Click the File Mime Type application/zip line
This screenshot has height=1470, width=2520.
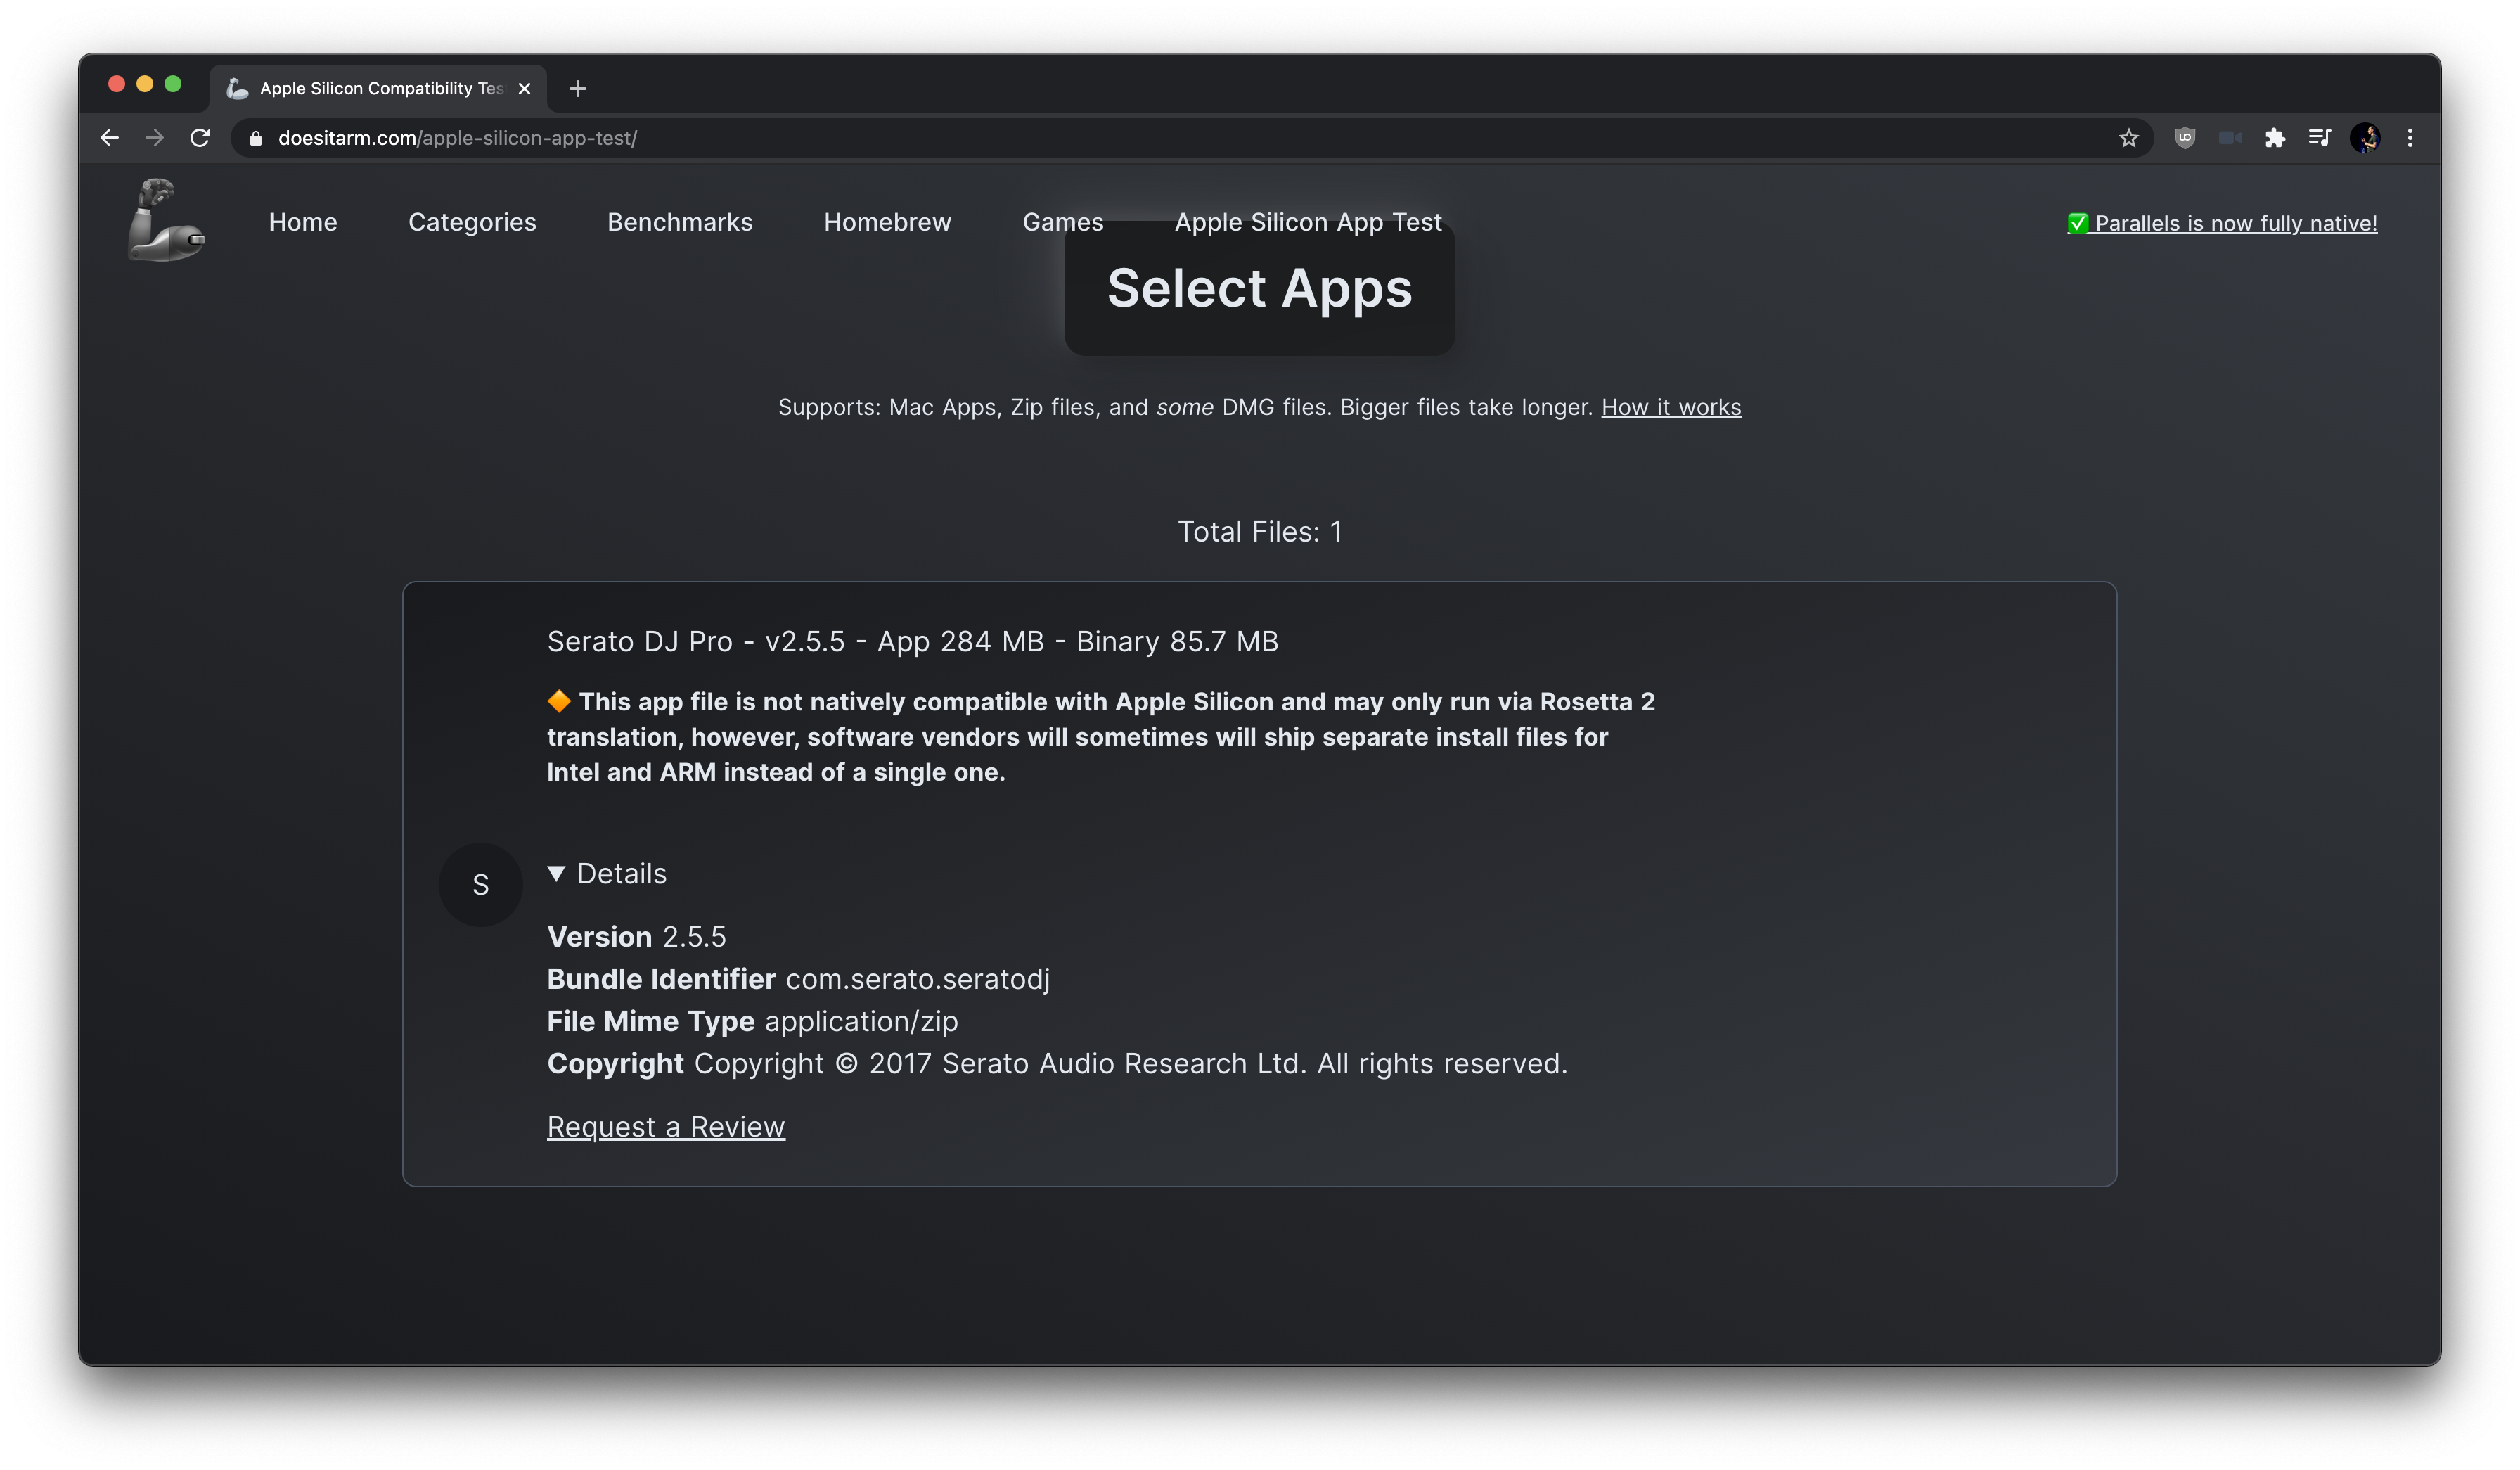pyautogui.click(x=752, y=1021)
